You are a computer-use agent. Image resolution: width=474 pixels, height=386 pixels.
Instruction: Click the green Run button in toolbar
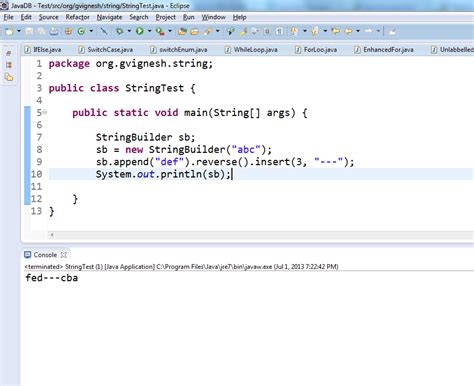click(140, 31)
